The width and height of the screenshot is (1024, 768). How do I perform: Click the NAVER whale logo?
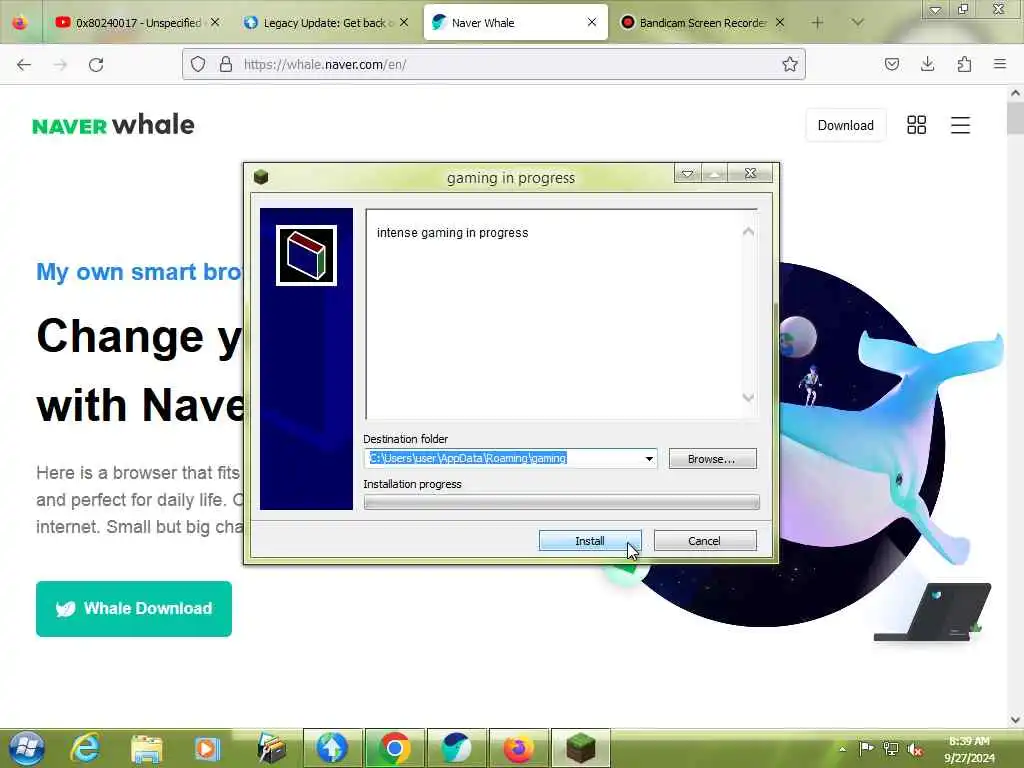coord(114,124)
